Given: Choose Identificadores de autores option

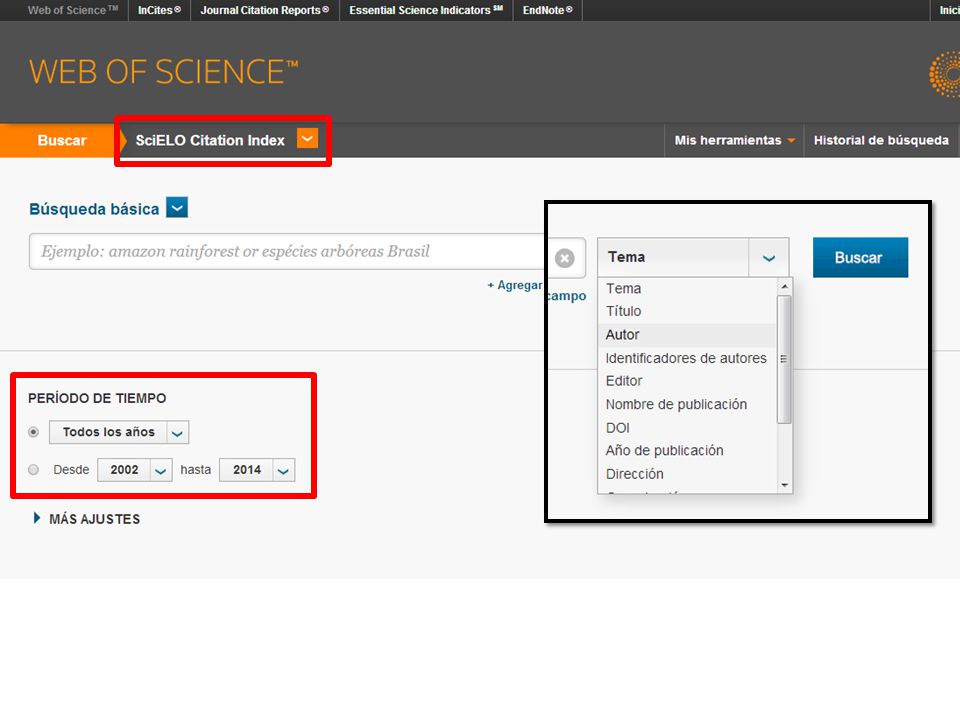Looking at the screenshot, I should pyautogui.click(x=687, y=358).
